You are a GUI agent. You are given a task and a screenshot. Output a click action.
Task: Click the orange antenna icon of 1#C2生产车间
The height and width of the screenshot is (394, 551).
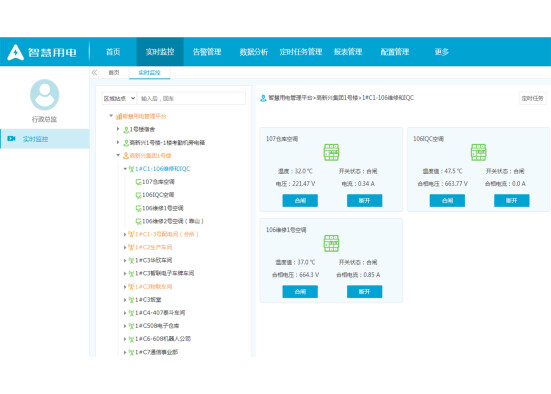[x=131, y=247]
